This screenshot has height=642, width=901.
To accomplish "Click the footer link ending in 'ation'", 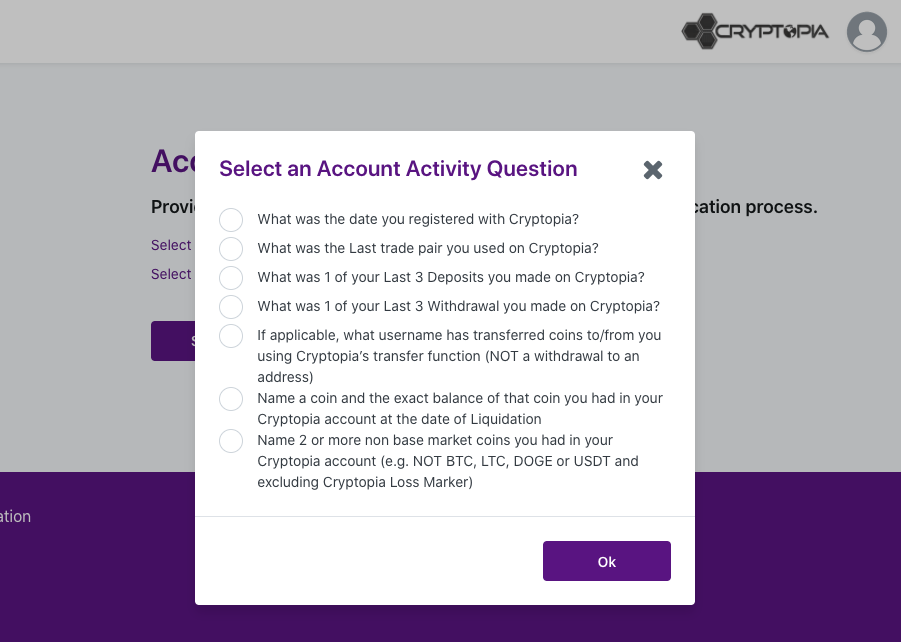I will [16, 516].
